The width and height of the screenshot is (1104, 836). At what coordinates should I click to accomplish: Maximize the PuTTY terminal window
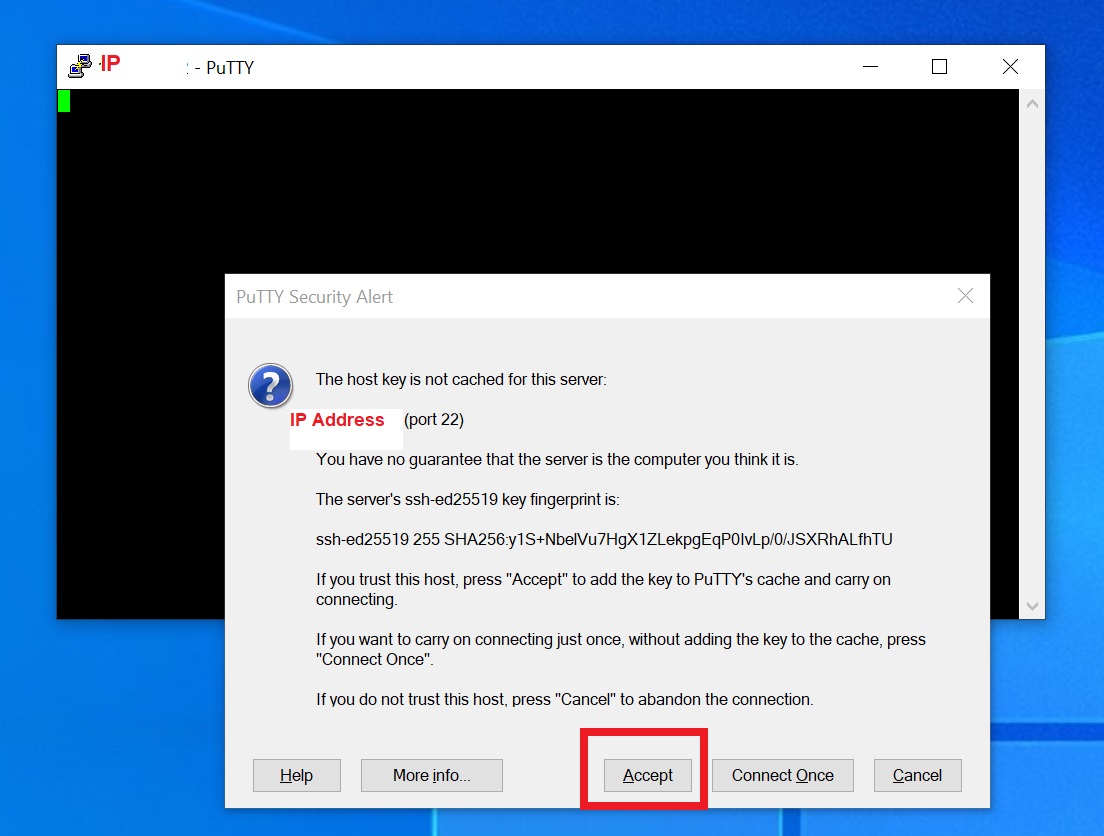coord(939,67)
